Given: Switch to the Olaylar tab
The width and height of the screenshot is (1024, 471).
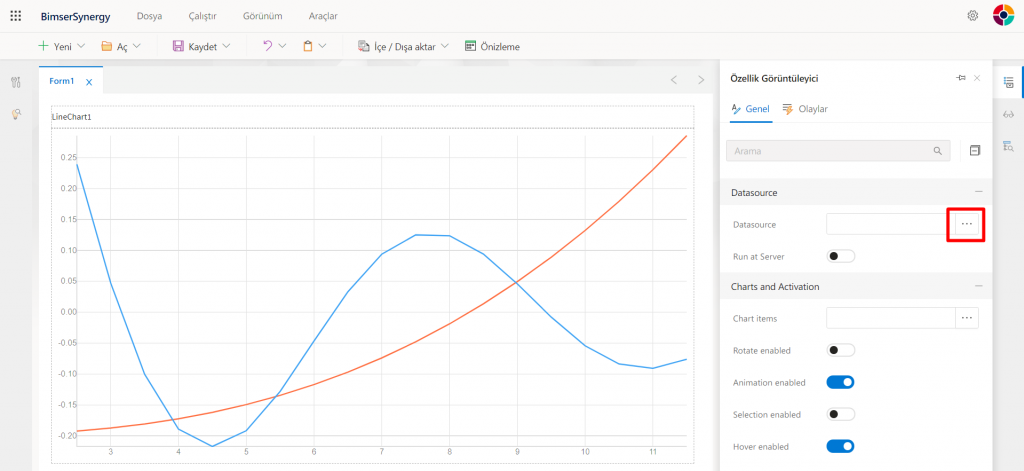Looking at the screenshot, I should 805,109.
